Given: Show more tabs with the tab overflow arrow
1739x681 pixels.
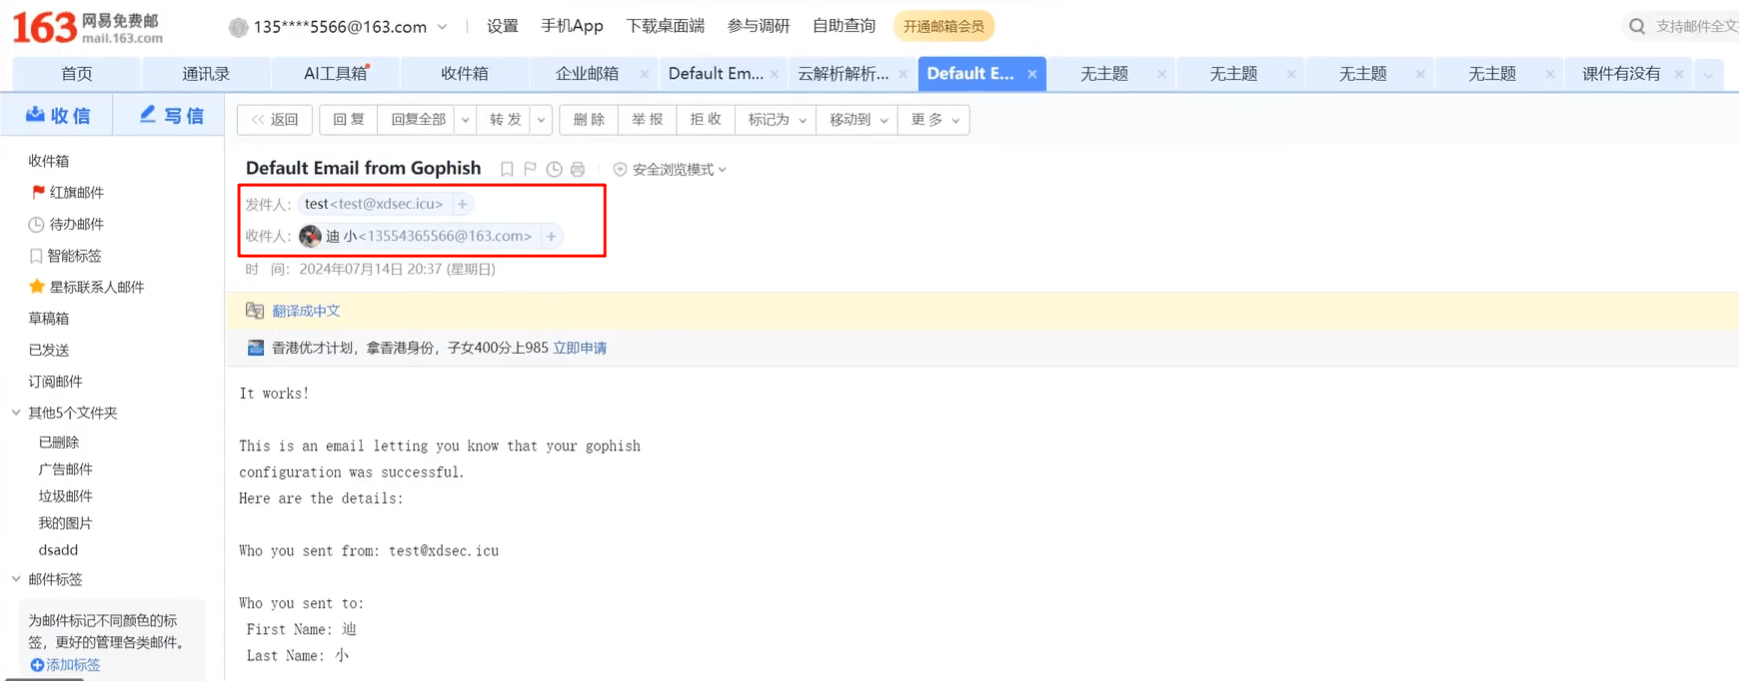Looking at the screenshot, I should [1708, 74].
